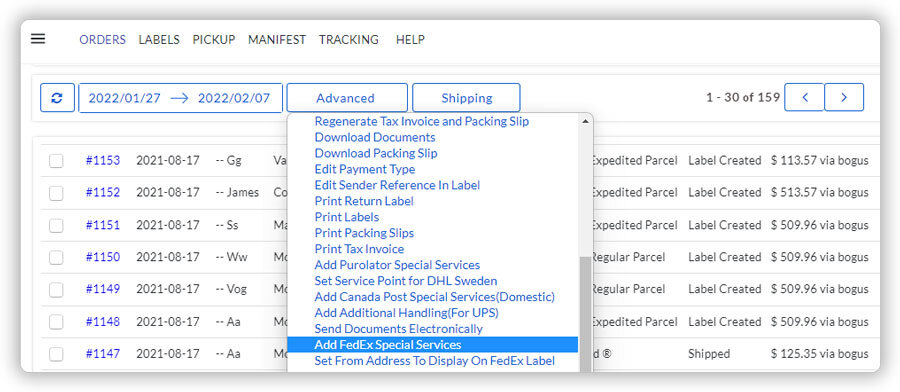Open the date range picker 2022/01/27 to 2022/02/07
This screenshot has width=900, height=392.
click(180, 98)
